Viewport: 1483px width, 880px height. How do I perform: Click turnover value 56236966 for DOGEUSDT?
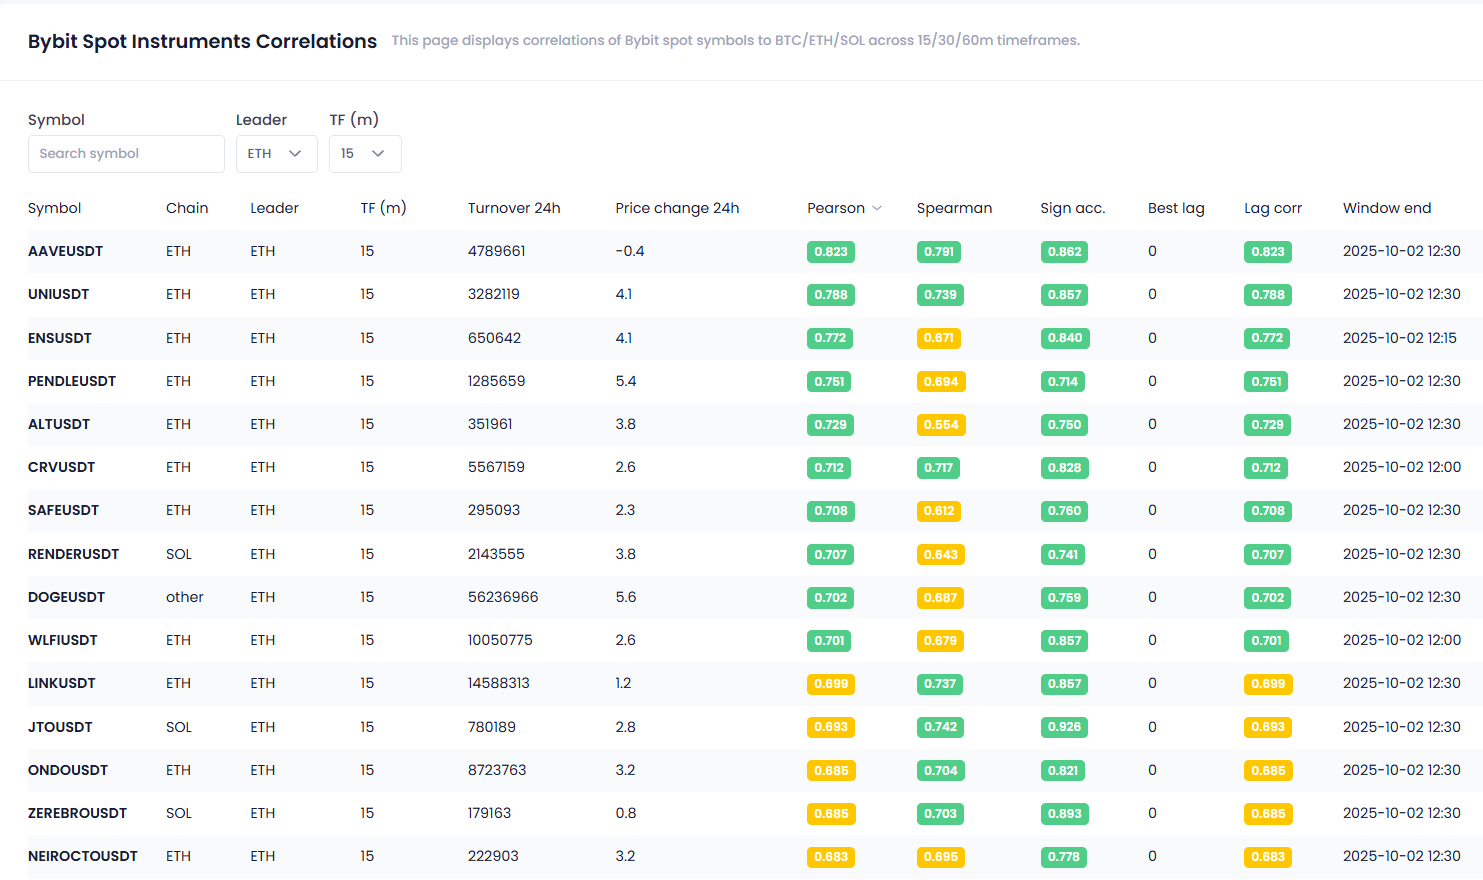(x=503, y=597)
